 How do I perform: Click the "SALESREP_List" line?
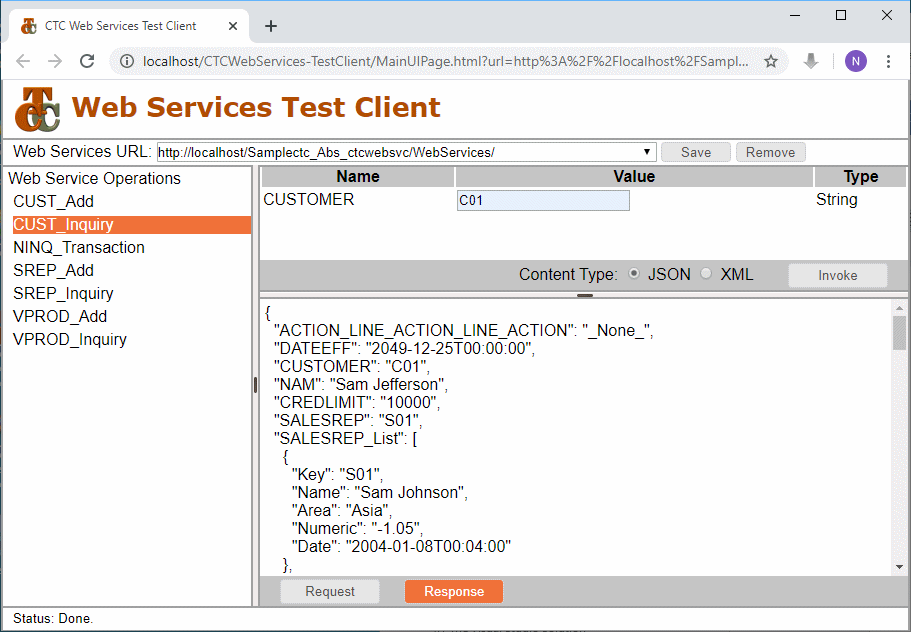tap(346, 439)
